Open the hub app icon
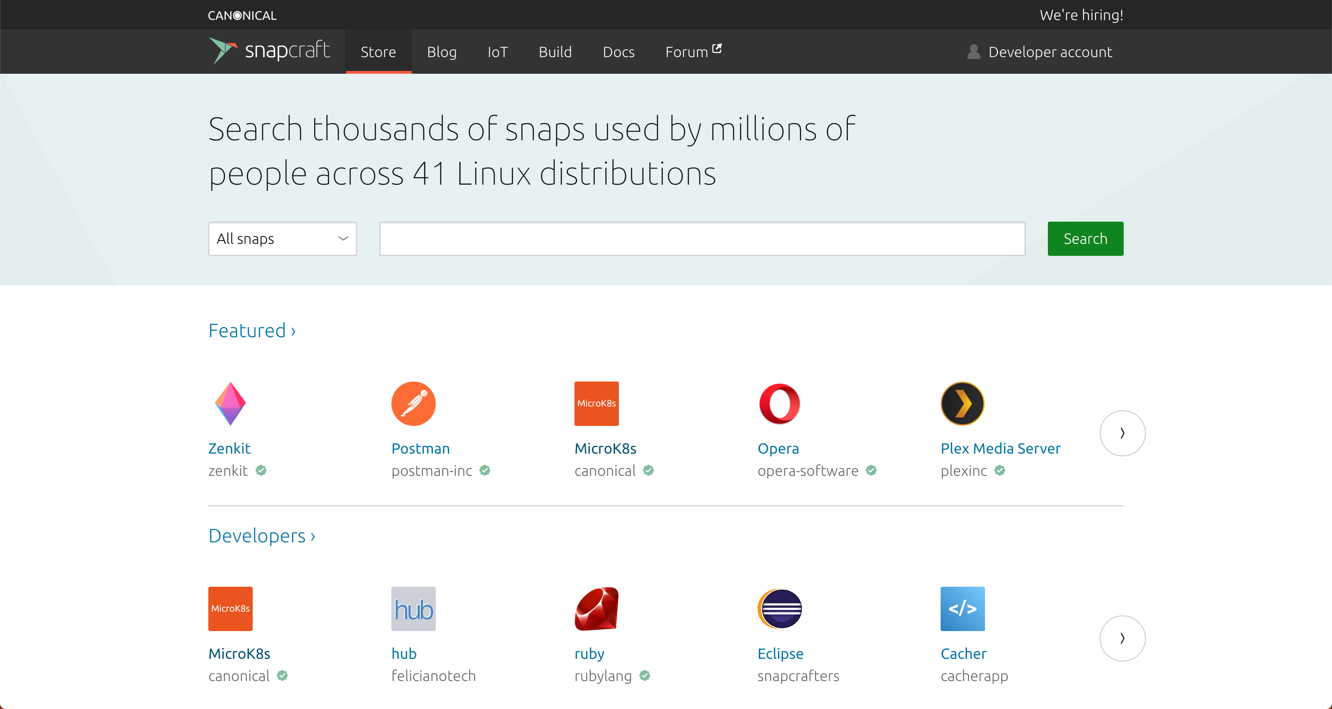 [413, 609]
